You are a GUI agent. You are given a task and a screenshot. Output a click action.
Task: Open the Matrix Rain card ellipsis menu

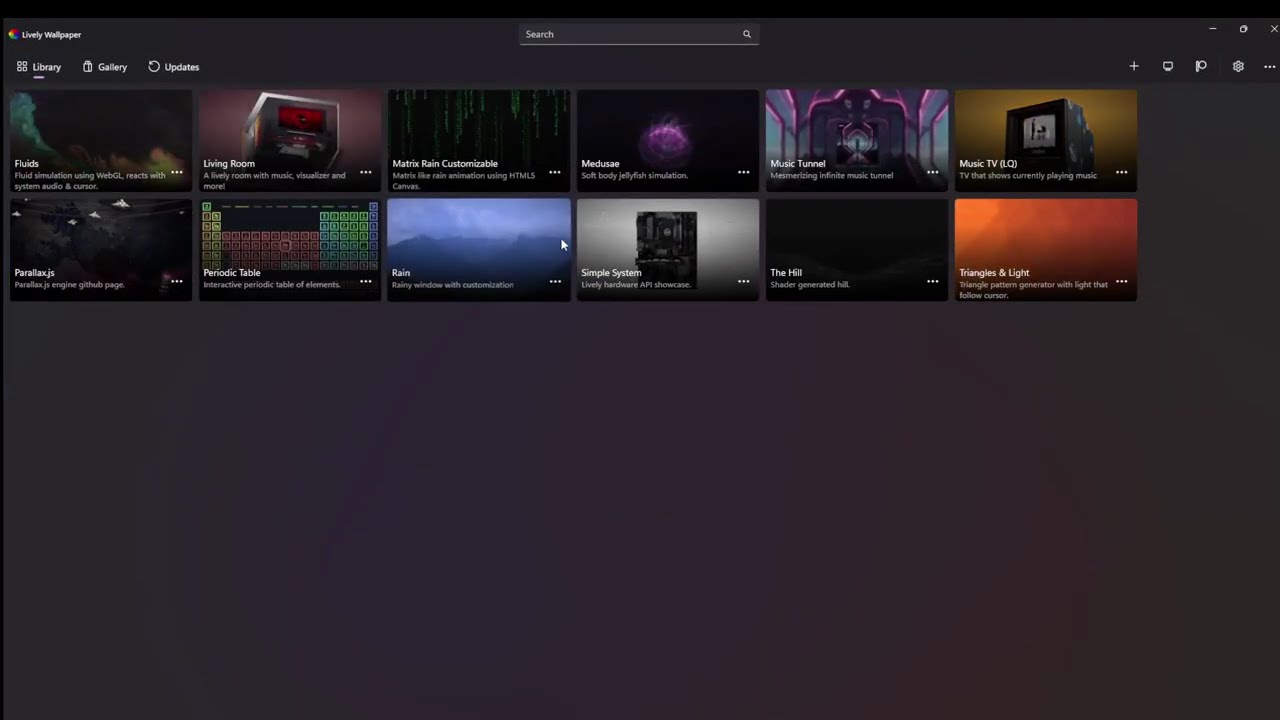pos(555,172)
